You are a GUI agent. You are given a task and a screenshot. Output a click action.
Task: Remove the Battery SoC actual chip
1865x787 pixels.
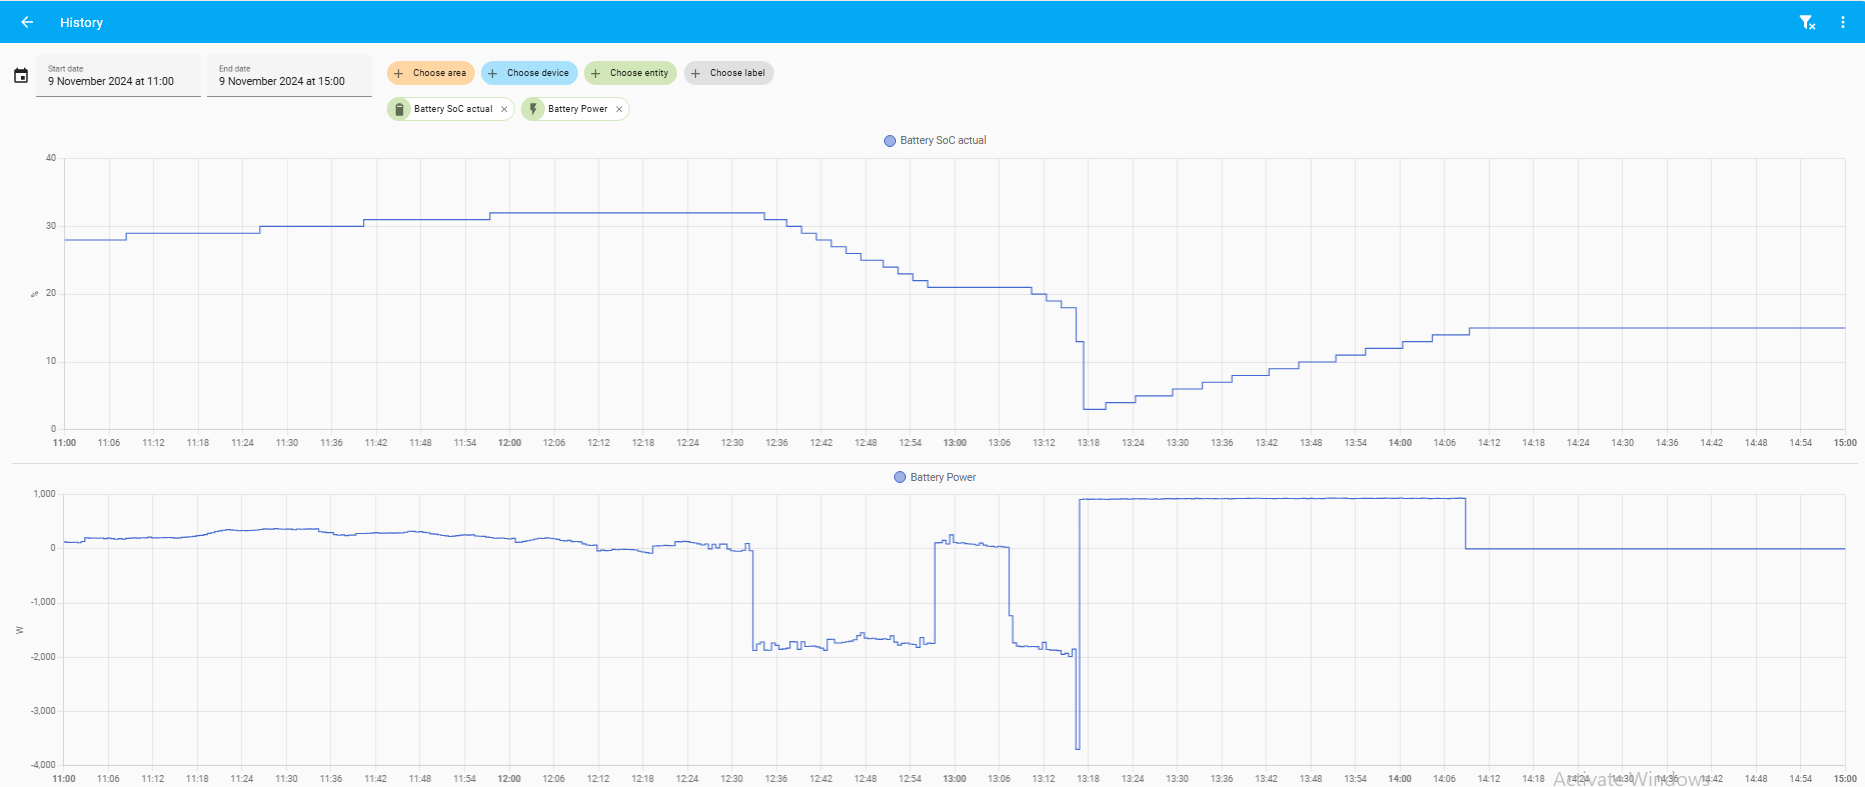click(x=504, y=109)
